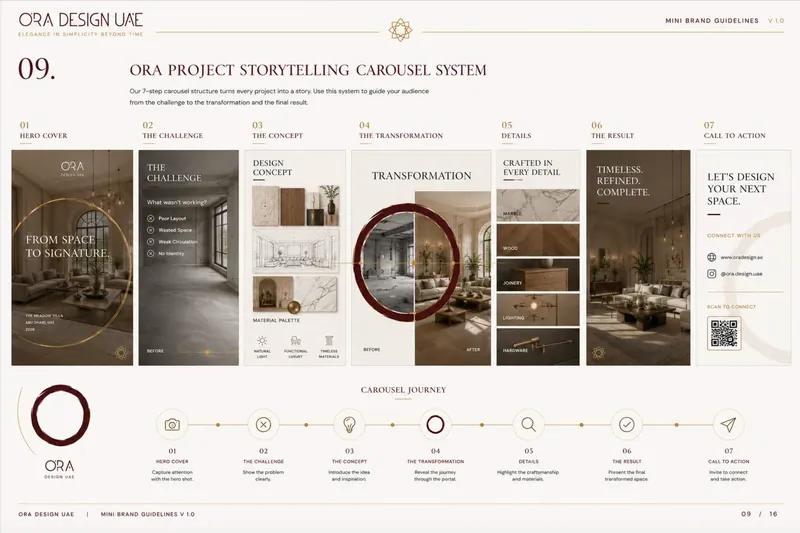800x533 pixels.
Task: Click the '02 The Challenge' heading above slides
Action: tap(172, 131)
